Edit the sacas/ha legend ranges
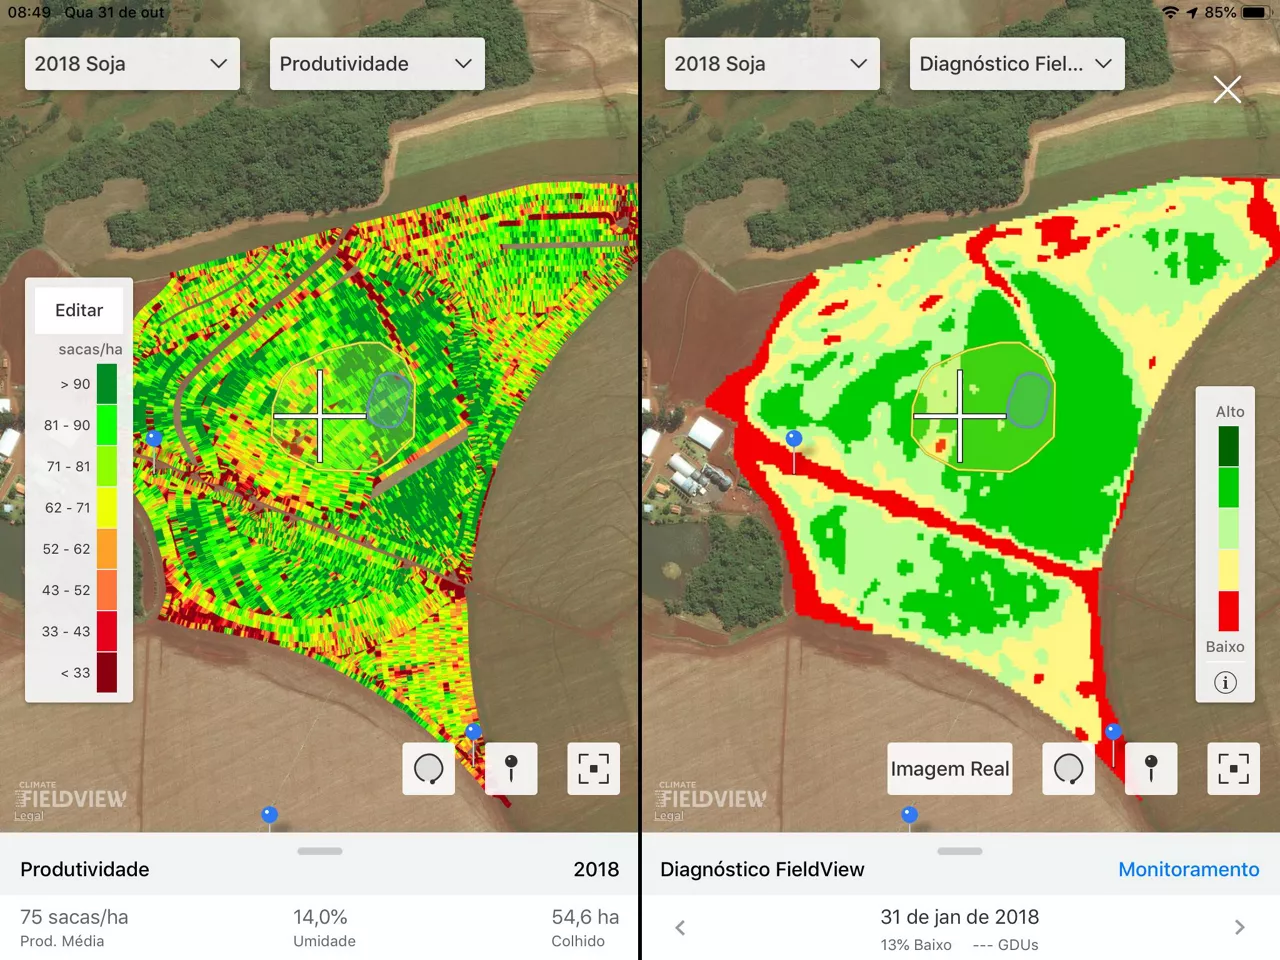The height and width of the screenshot is (960, 1280). (79, 310)
